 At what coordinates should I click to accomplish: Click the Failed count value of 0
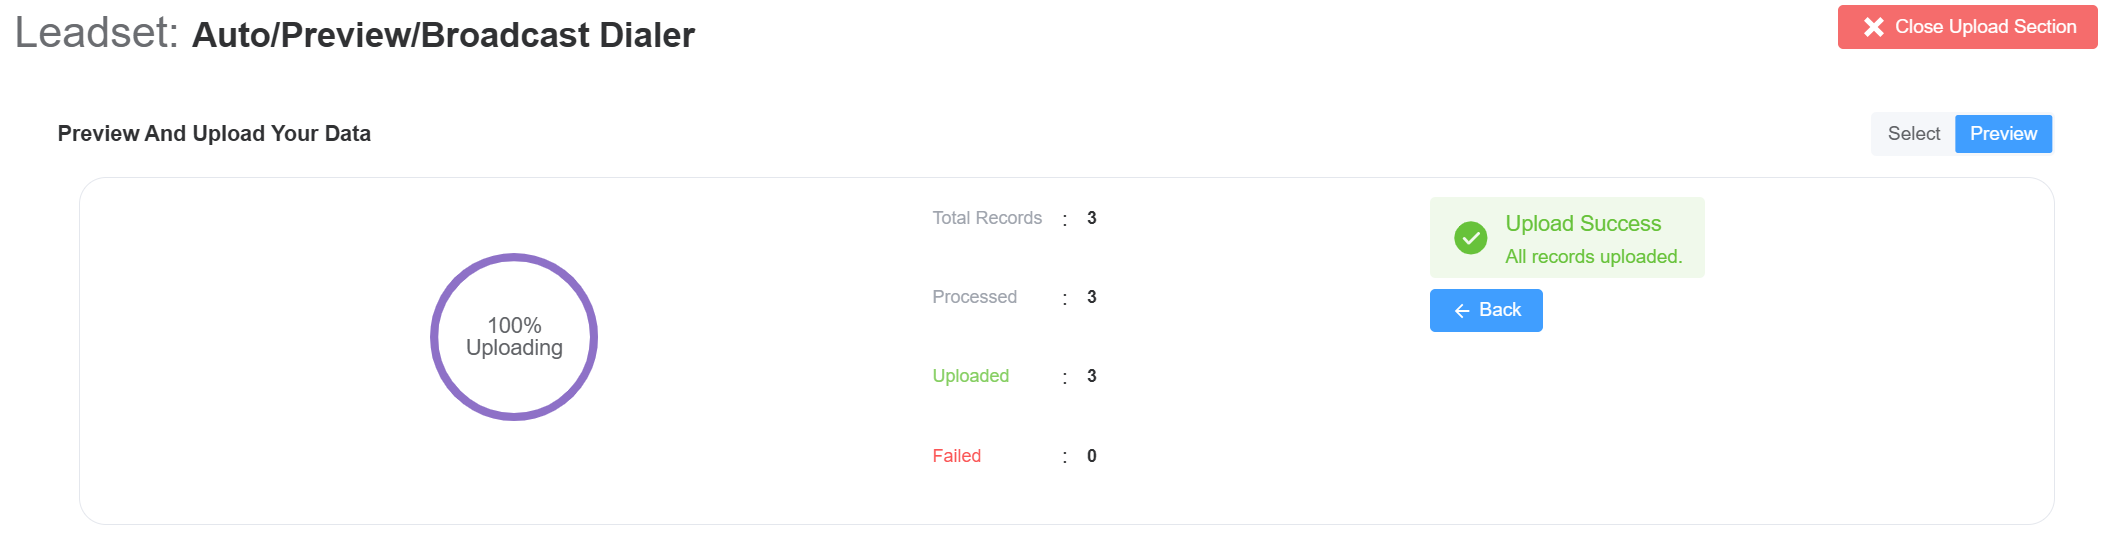coord(1091,456)
